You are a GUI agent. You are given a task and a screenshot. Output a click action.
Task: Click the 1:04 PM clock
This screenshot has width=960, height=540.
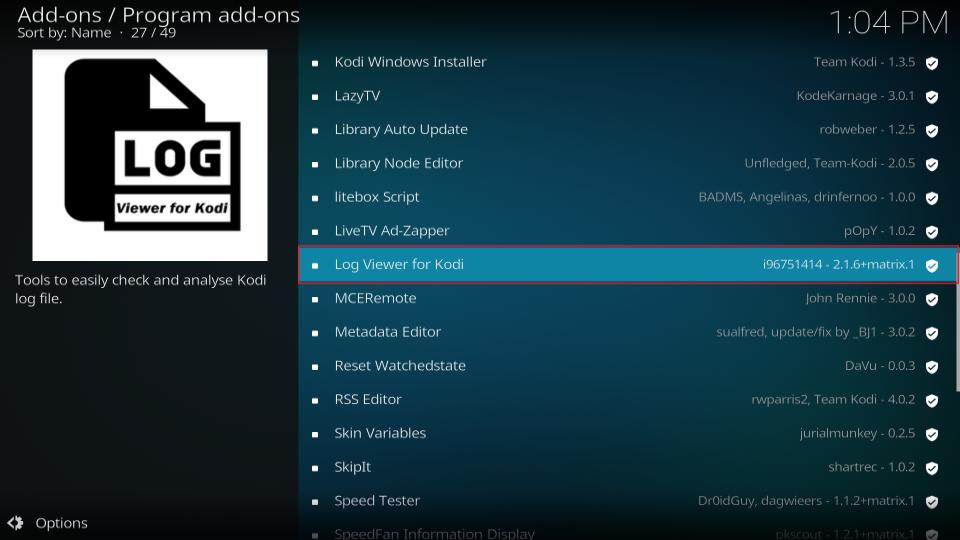pyautogui.click(x=888, y=23)
